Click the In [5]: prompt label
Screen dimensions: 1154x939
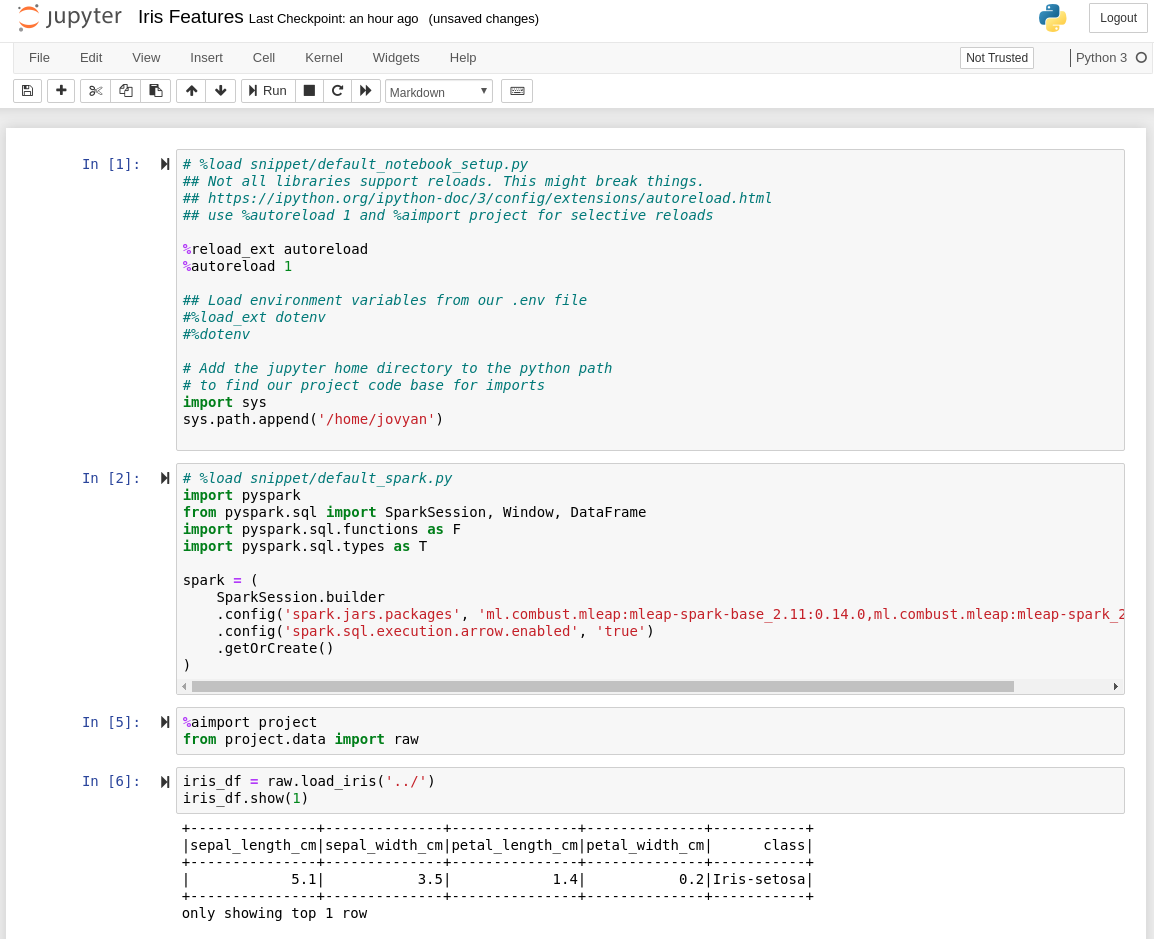(111, 722)
